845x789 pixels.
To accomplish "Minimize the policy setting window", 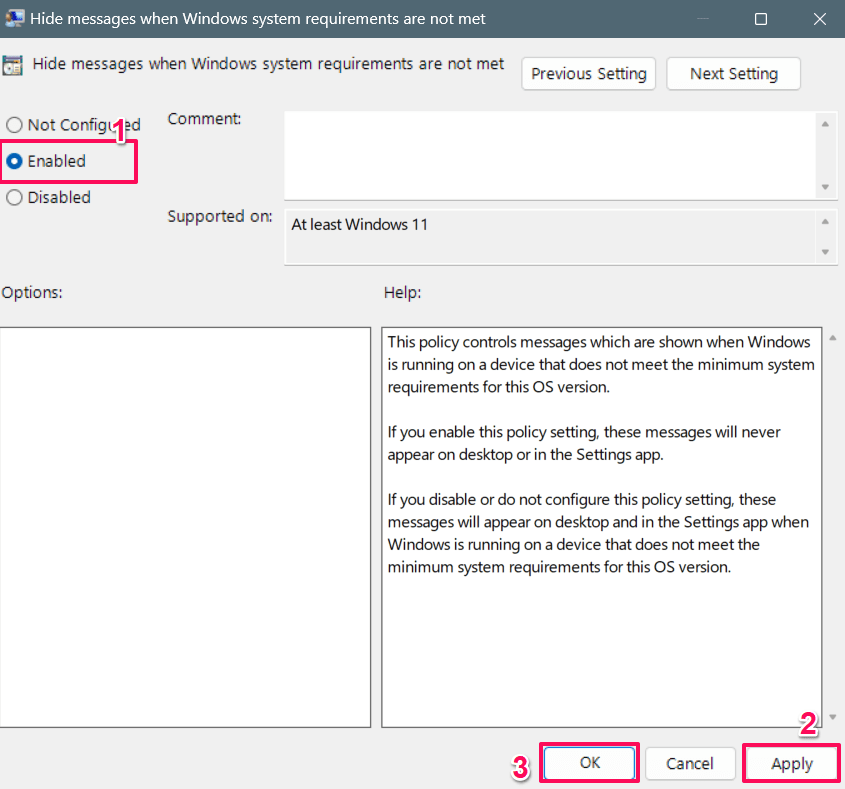I will pyautogui.click(x=705, y=19).
